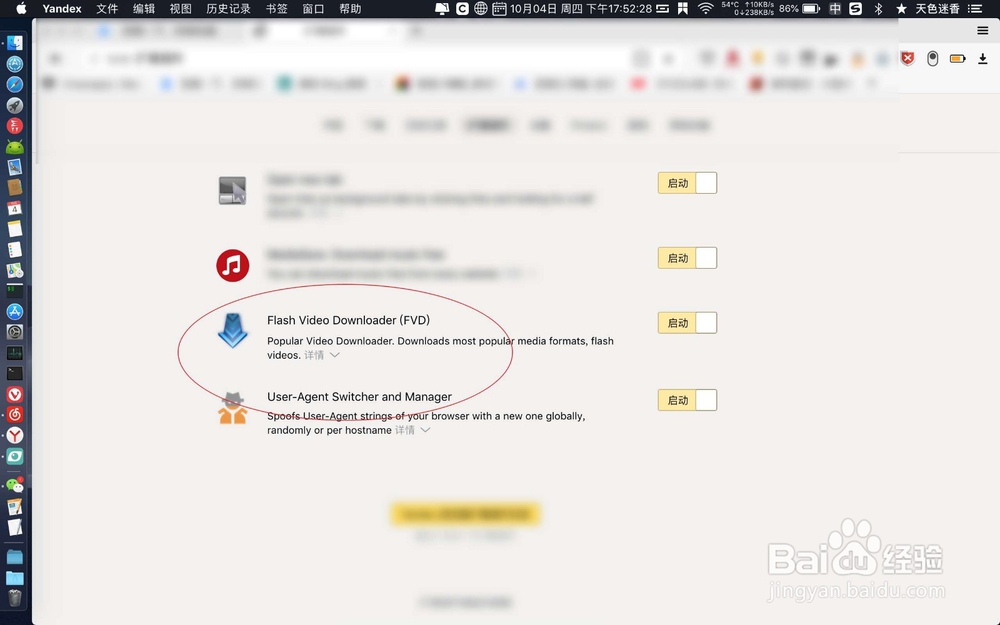Viewport: 1000px width, 625px height.
Task: Open the 帮助 menu
Action: click(350, 8)
